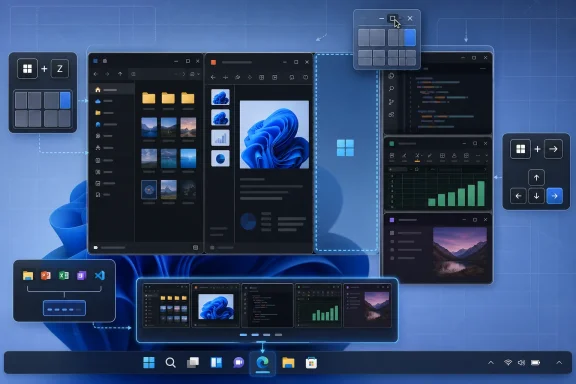Click the VS Code icon in the app group panel
This screenshot has width=576, height=384.
point(100,275)
